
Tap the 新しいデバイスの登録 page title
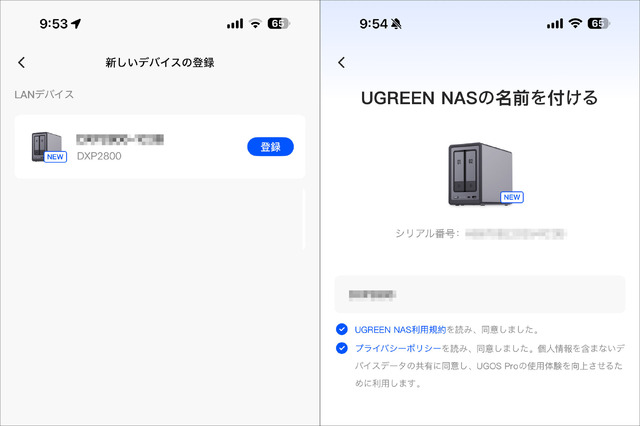tap(160, 62)
